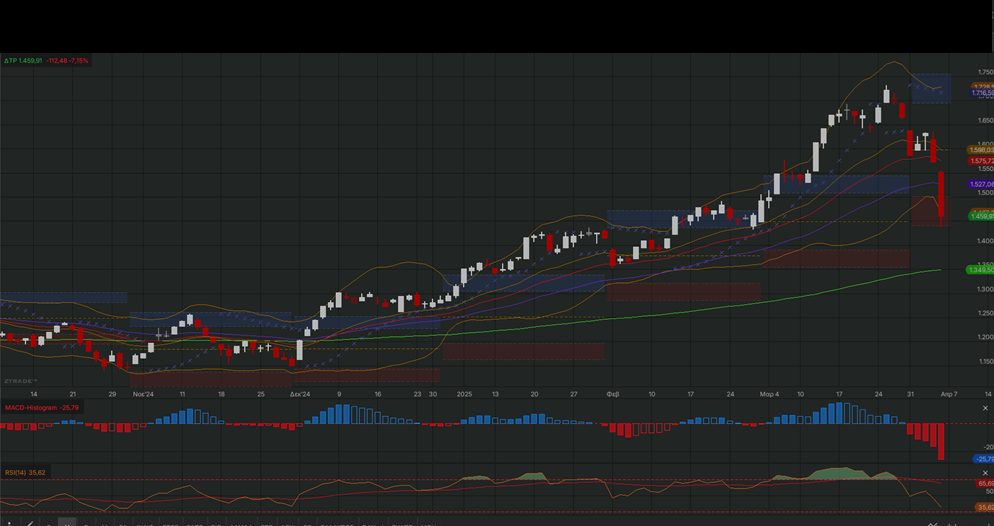Select the green 1.459,91 last price tag
Viewport: 994px width, 526px height.
click(x=981, y=216)
